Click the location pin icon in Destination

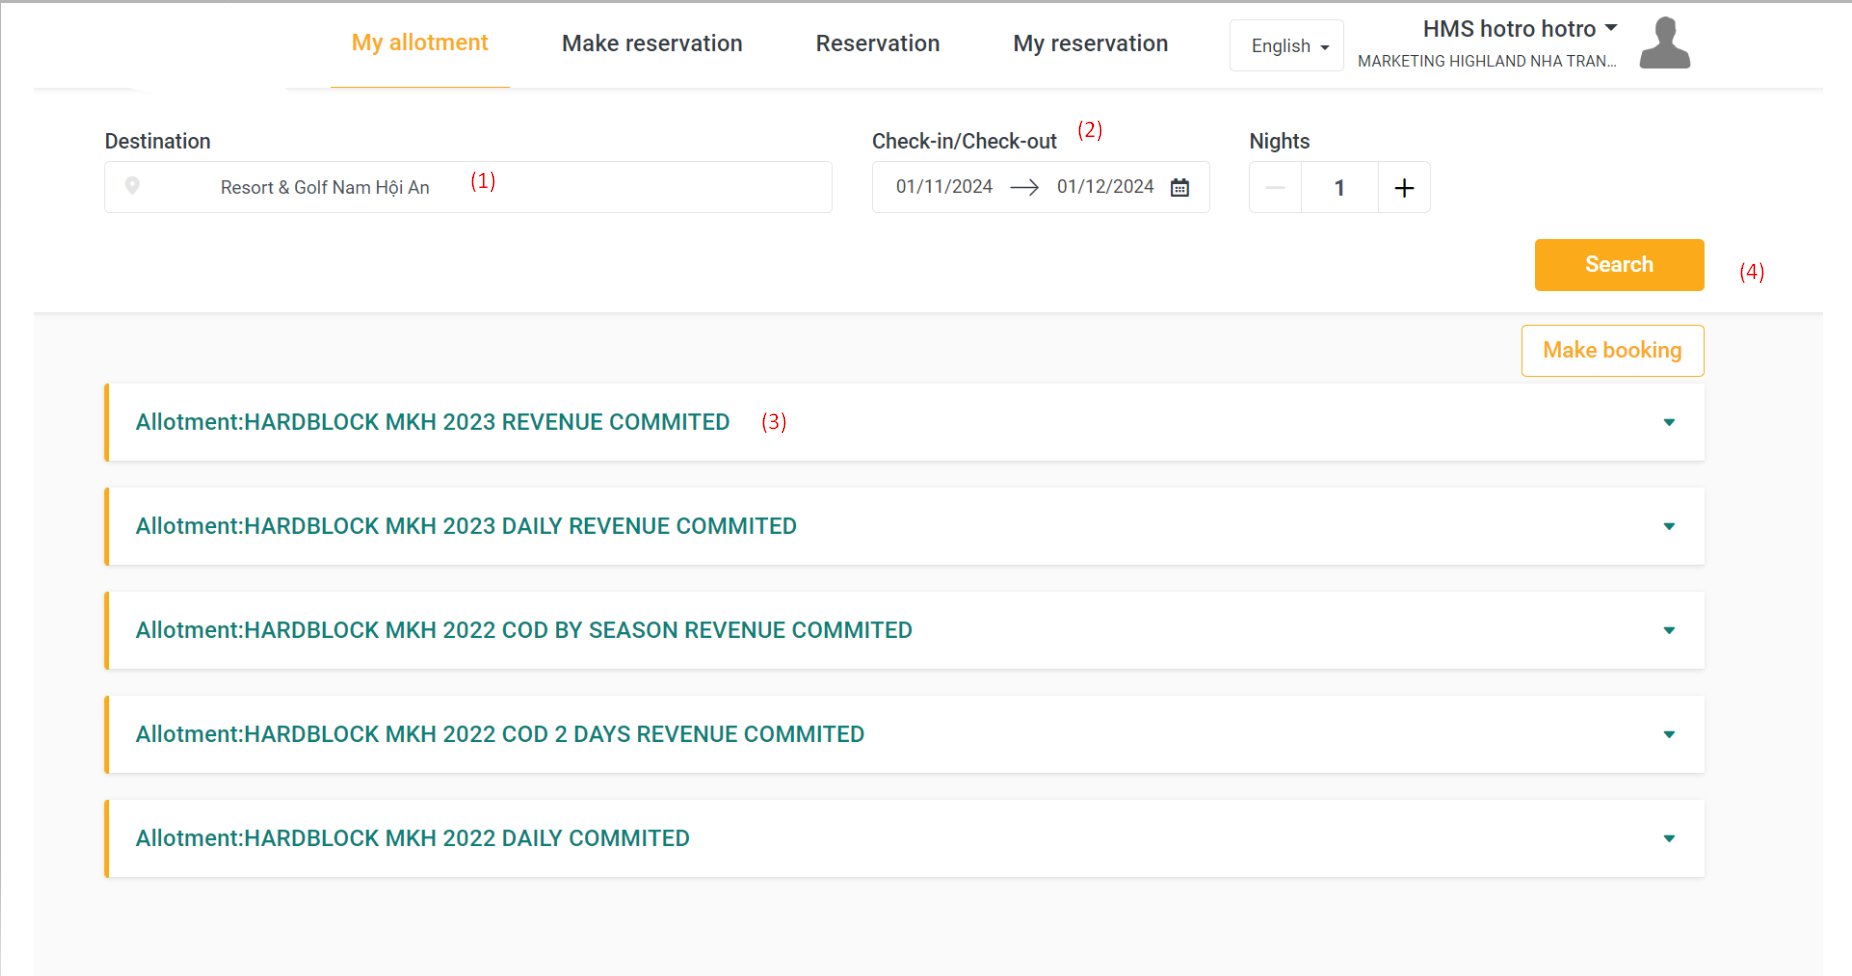[x=132, y=186]
